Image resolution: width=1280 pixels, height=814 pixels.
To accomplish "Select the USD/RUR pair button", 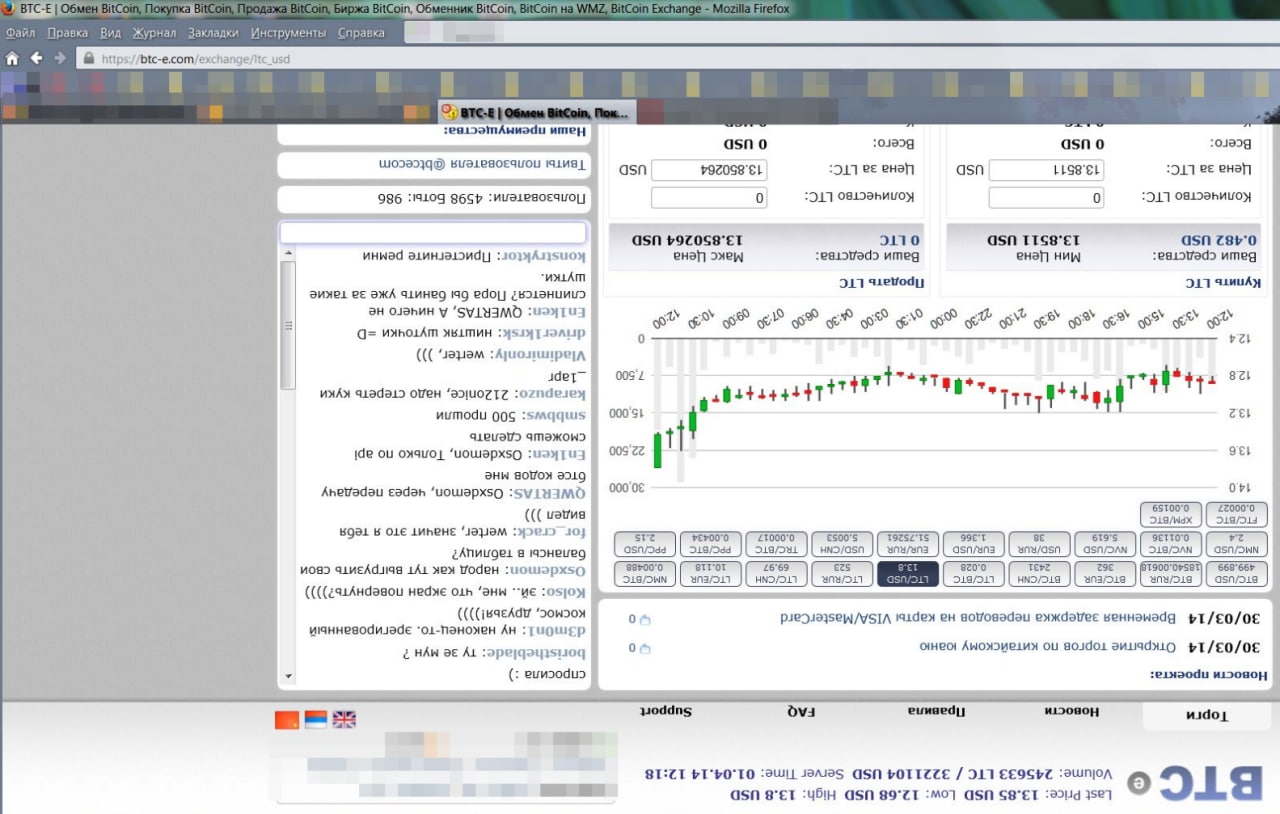I will tap(1039, 543).
